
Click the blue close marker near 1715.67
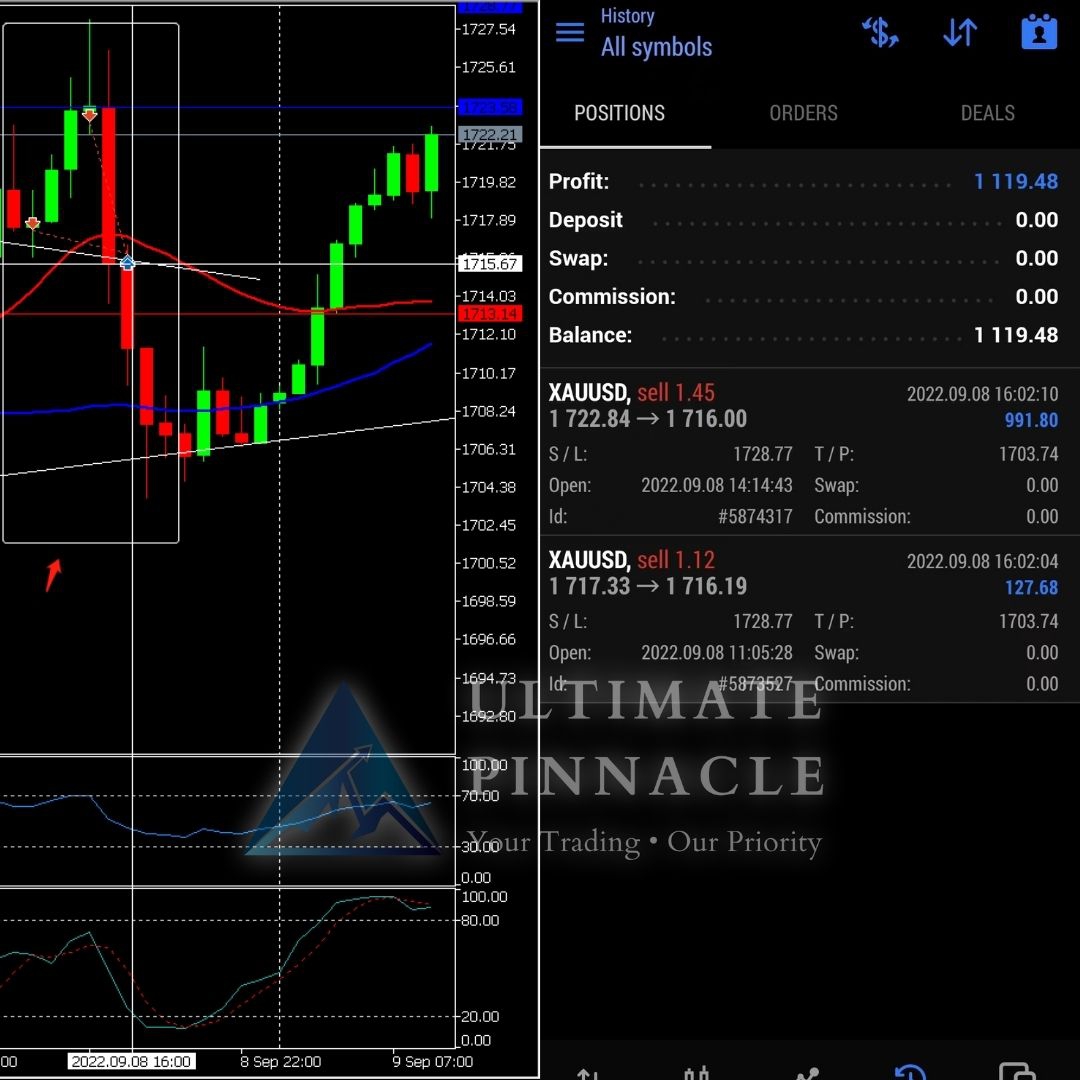(x=127, y=262)
